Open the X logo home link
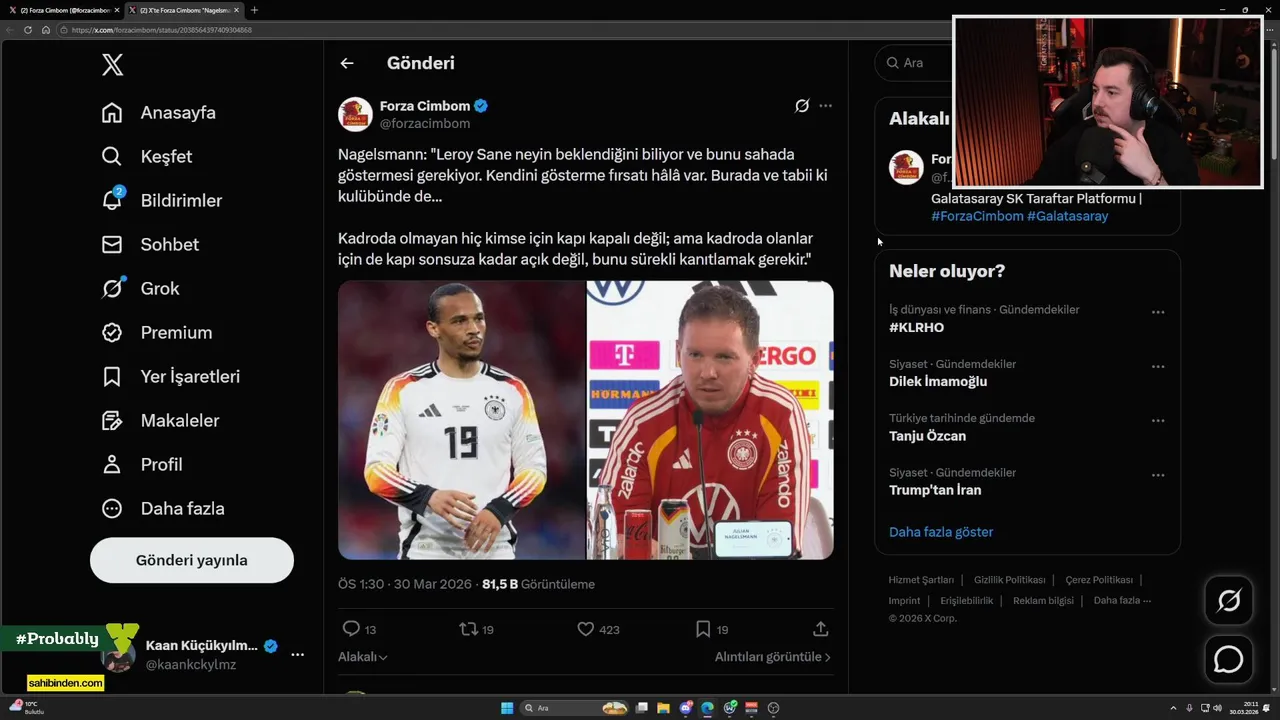Screen dimensions: 1280x720 point(113,65)
